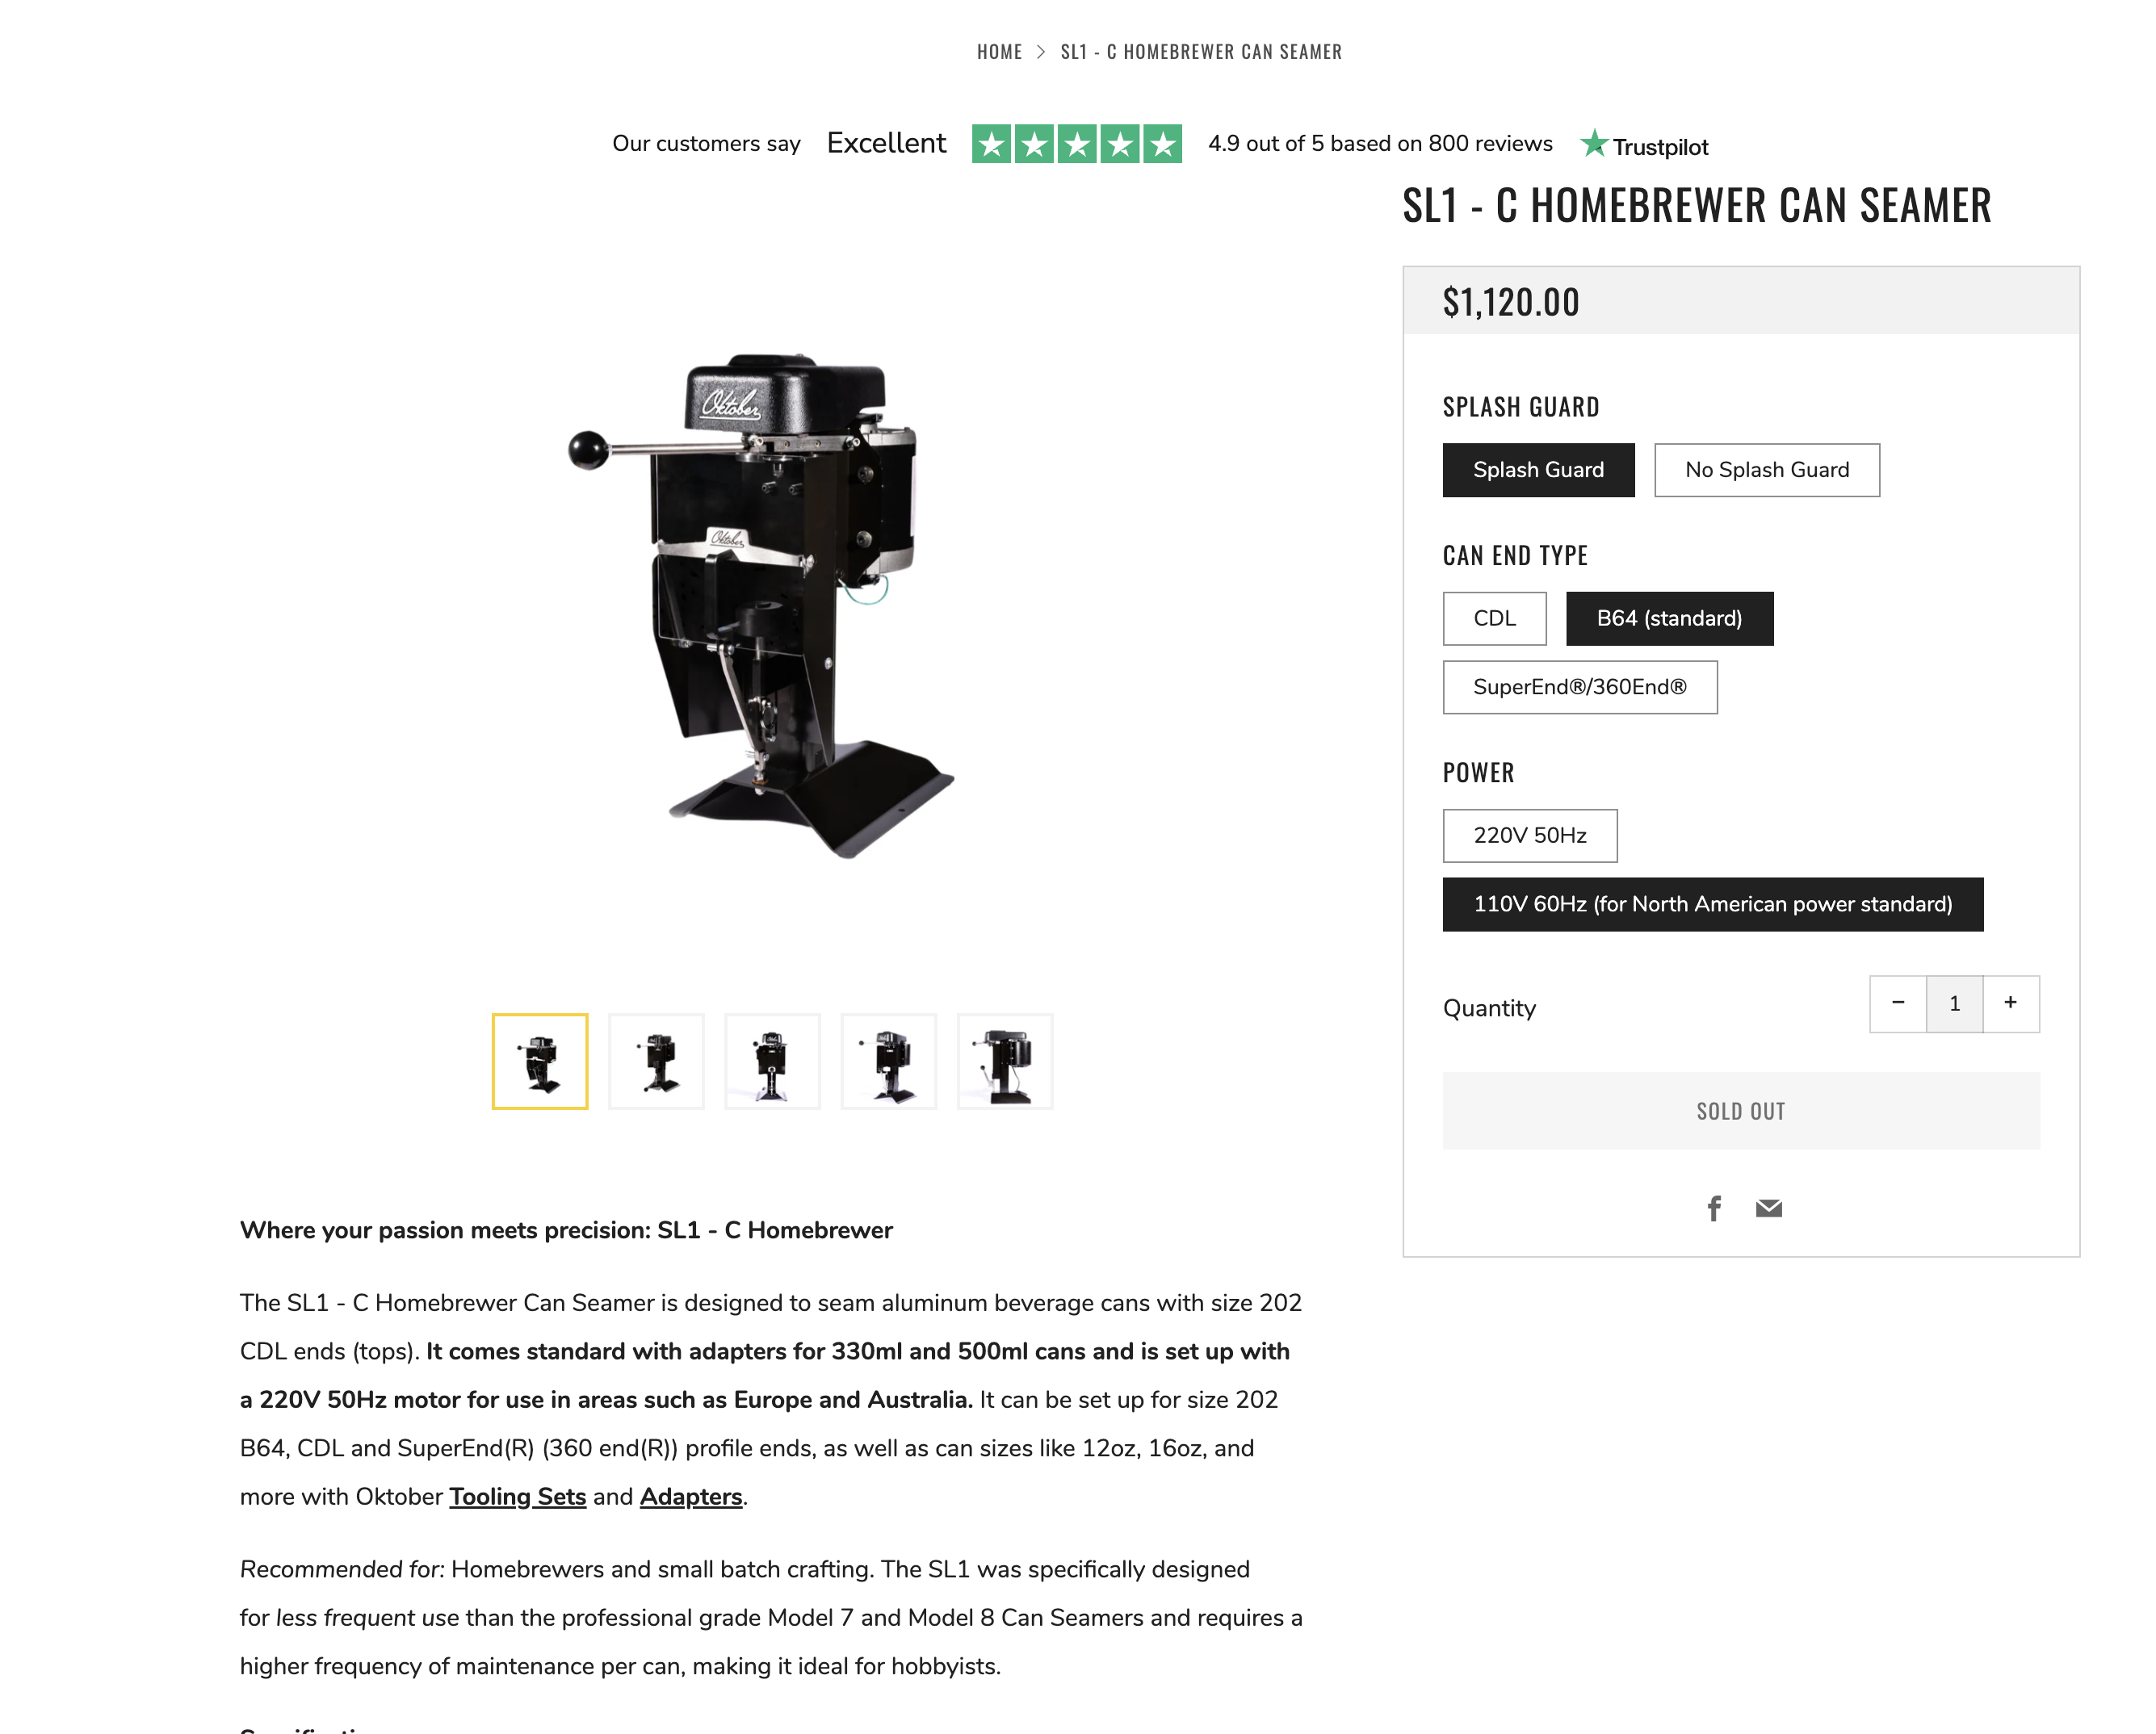Increase quantity with the plus button
Image resolution: width=2156 pixels, height=1734 pixels.
point(2010,1003)
